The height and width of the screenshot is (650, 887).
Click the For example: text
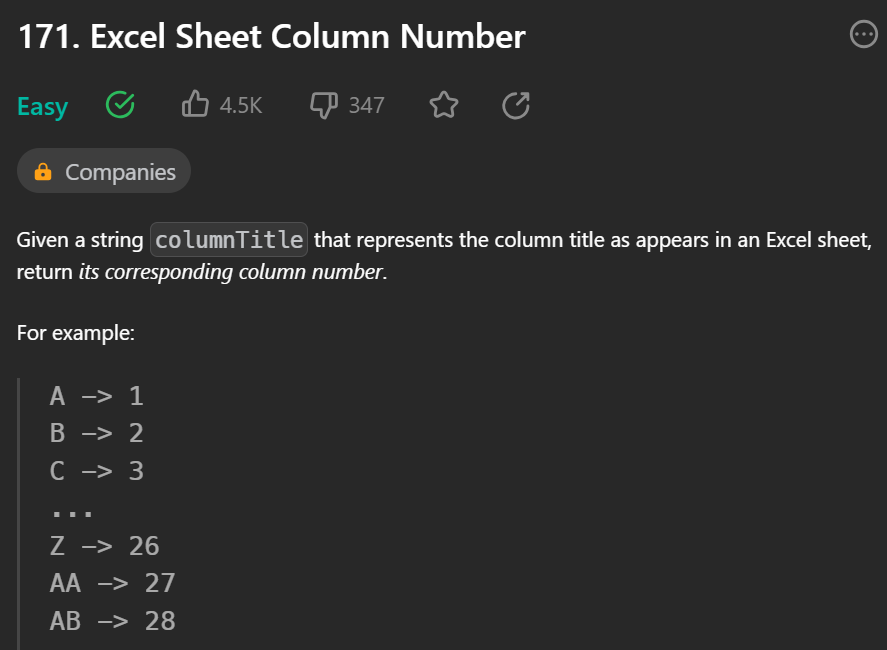[x=76, y=333]
